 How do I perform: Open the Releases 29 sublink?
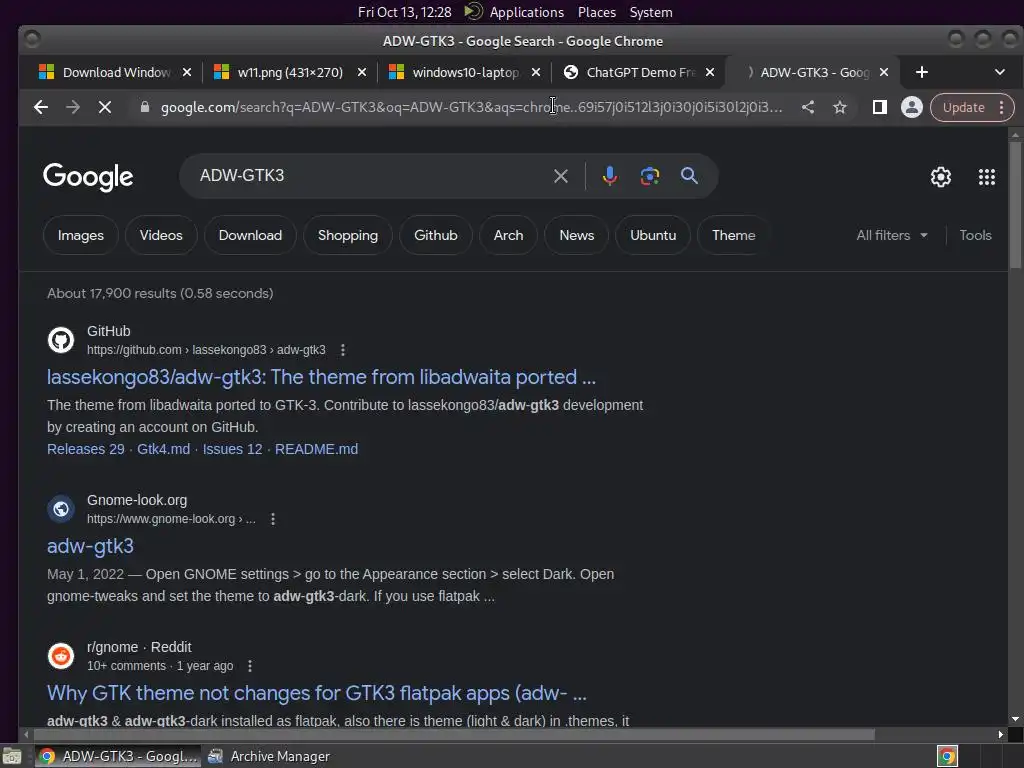point(86,449)
